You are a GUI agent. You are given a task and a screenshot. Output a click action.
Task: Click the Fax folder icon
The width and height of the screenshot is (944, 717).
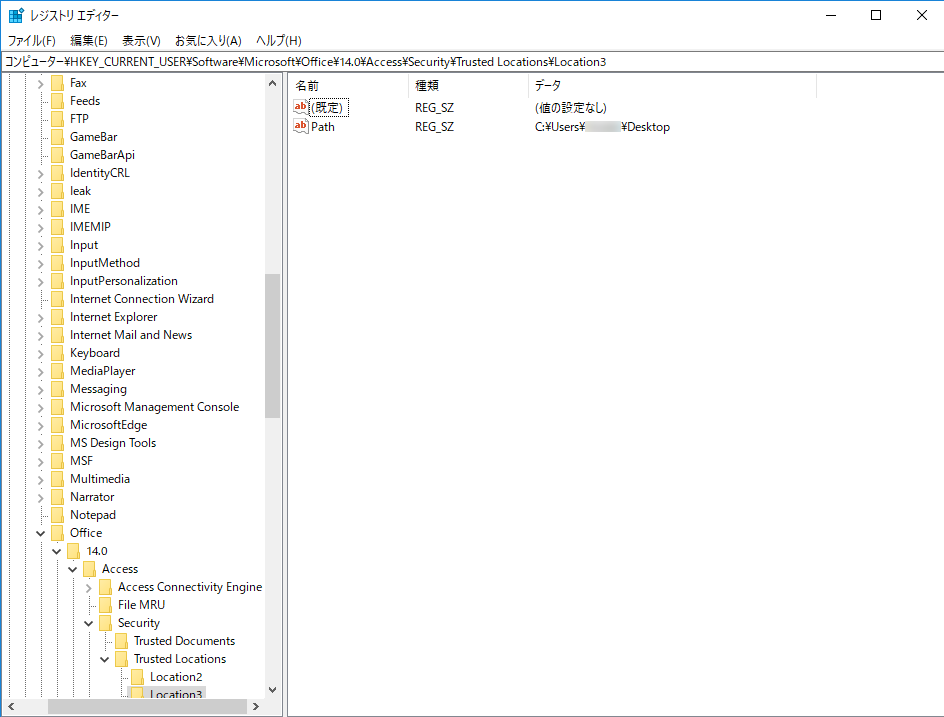(x=58, y=83)
